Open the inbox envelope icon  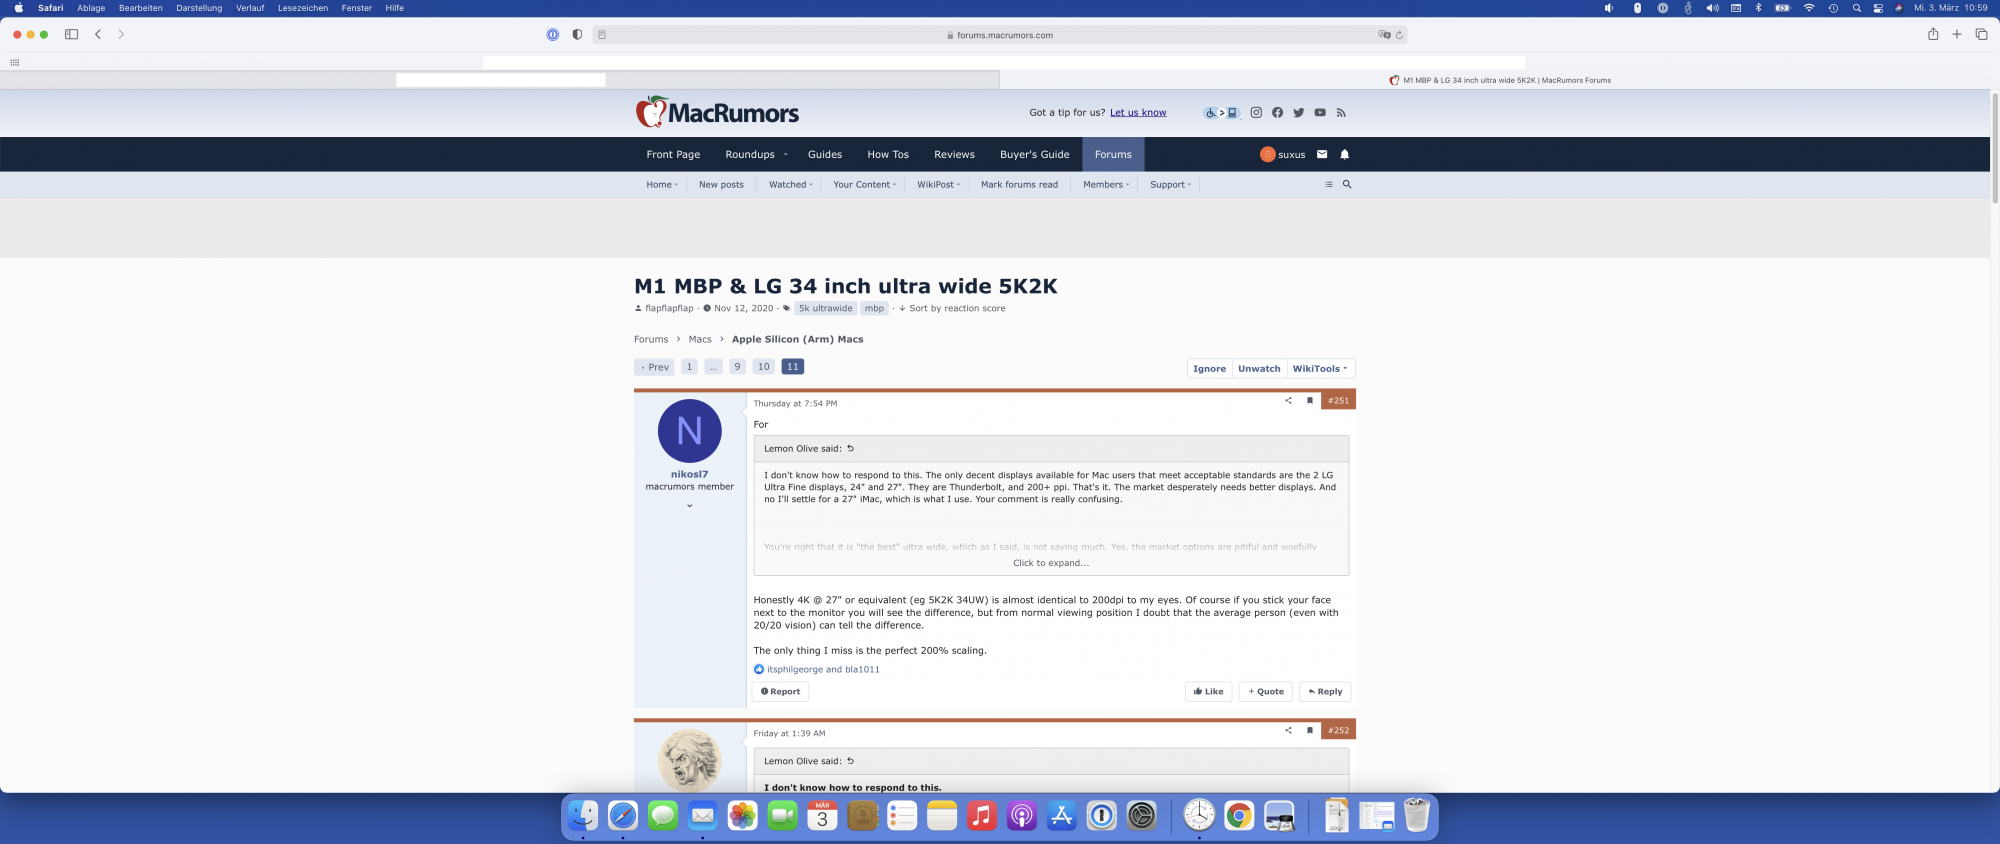coord(1322,154)
